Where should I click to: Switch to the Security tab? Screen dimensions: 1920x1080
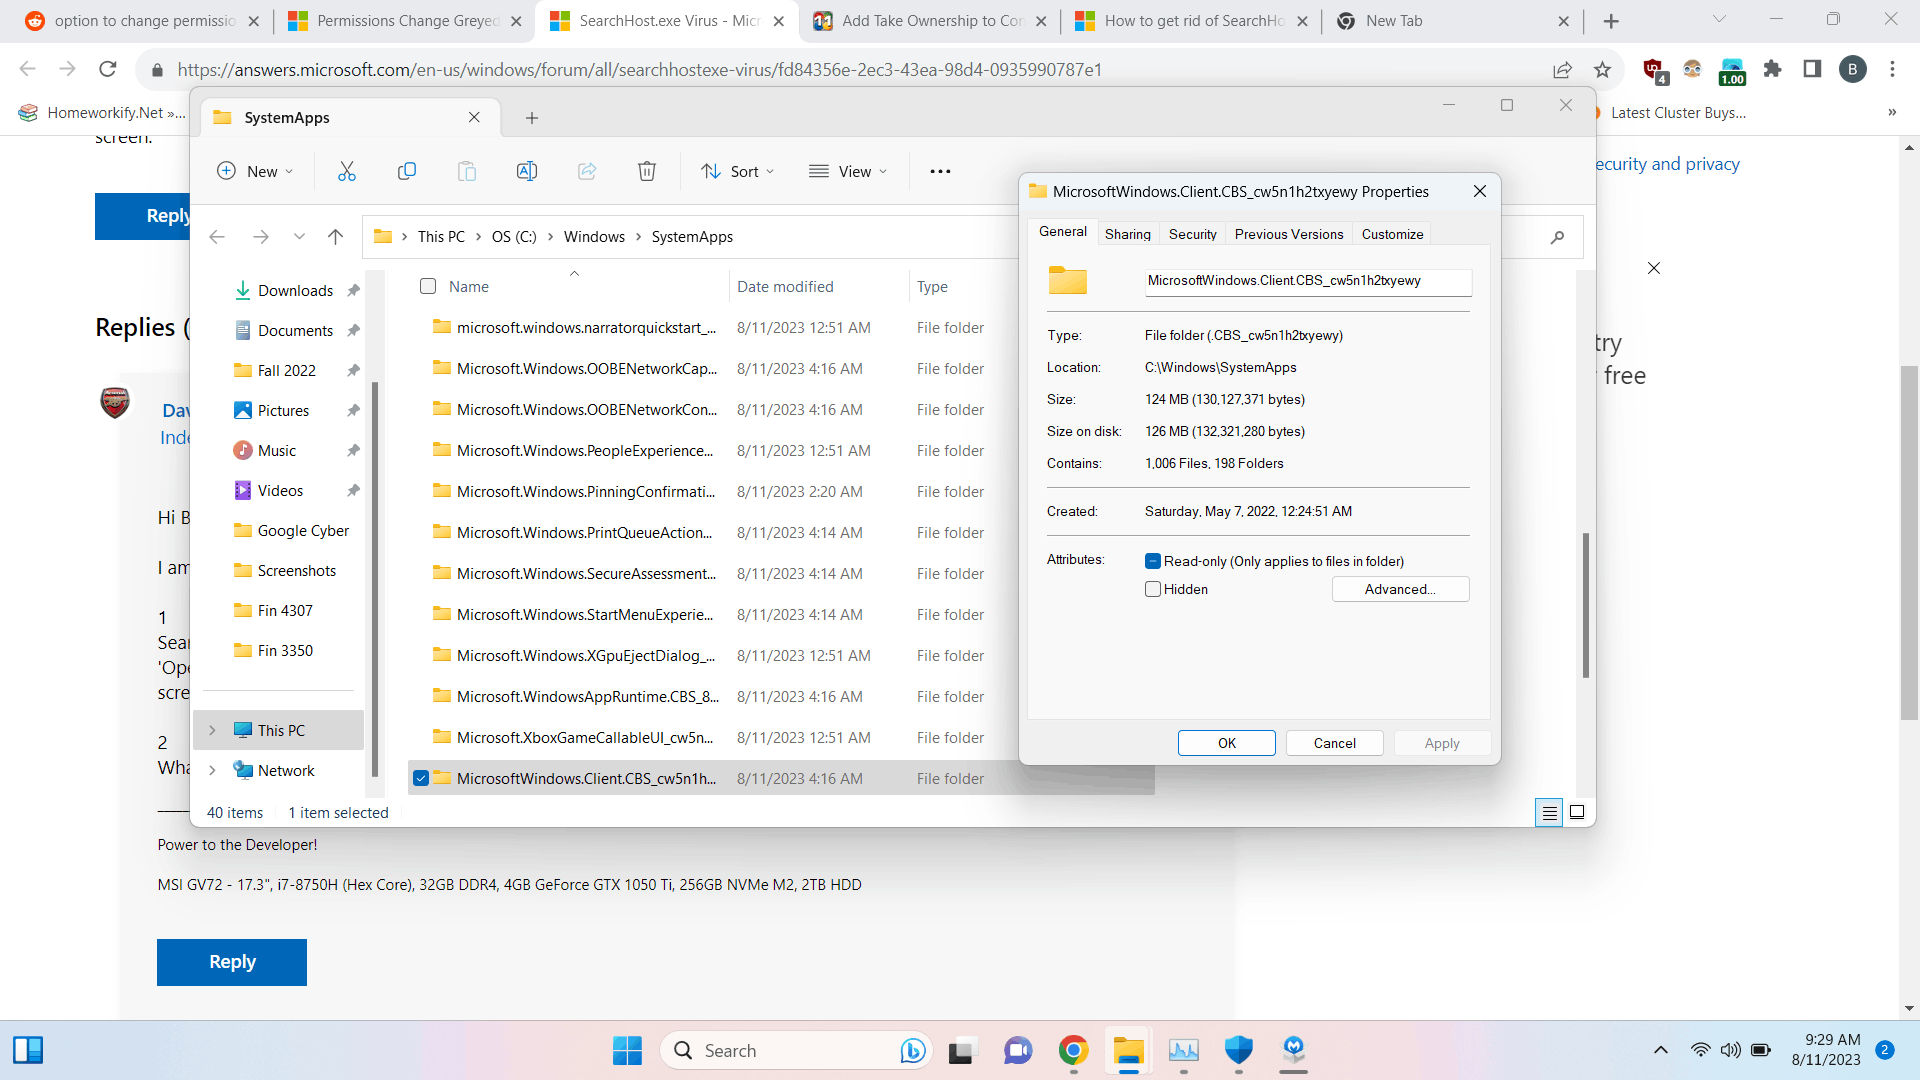[x=1192, y=234]
